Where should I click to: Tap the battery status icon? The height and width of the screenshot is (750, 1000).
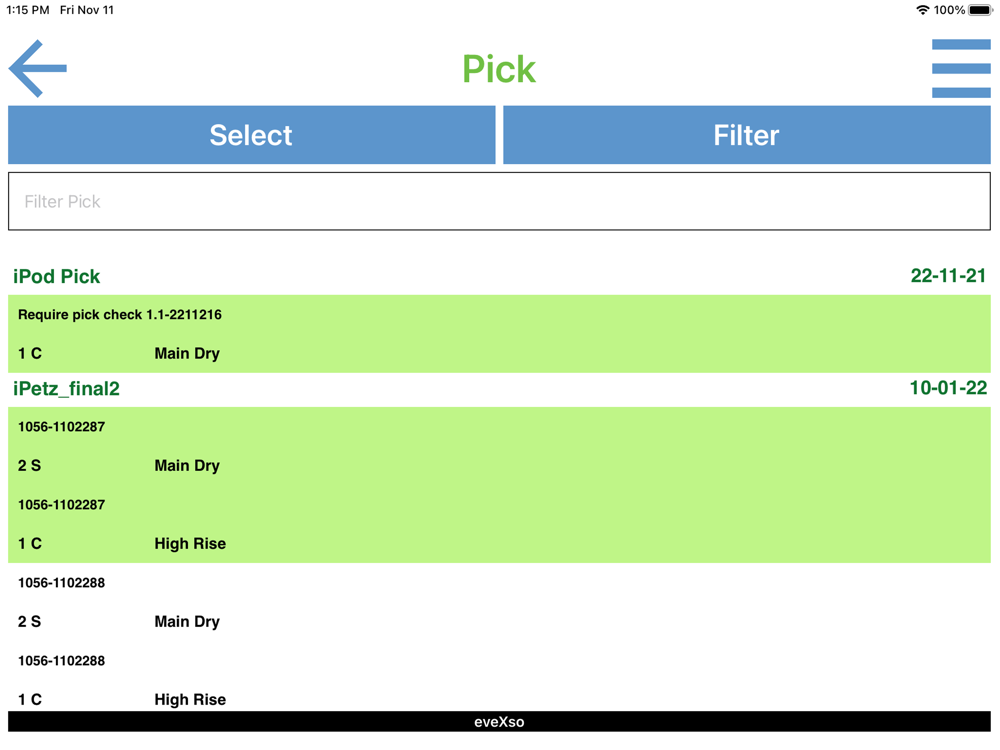tap(980, 10)
